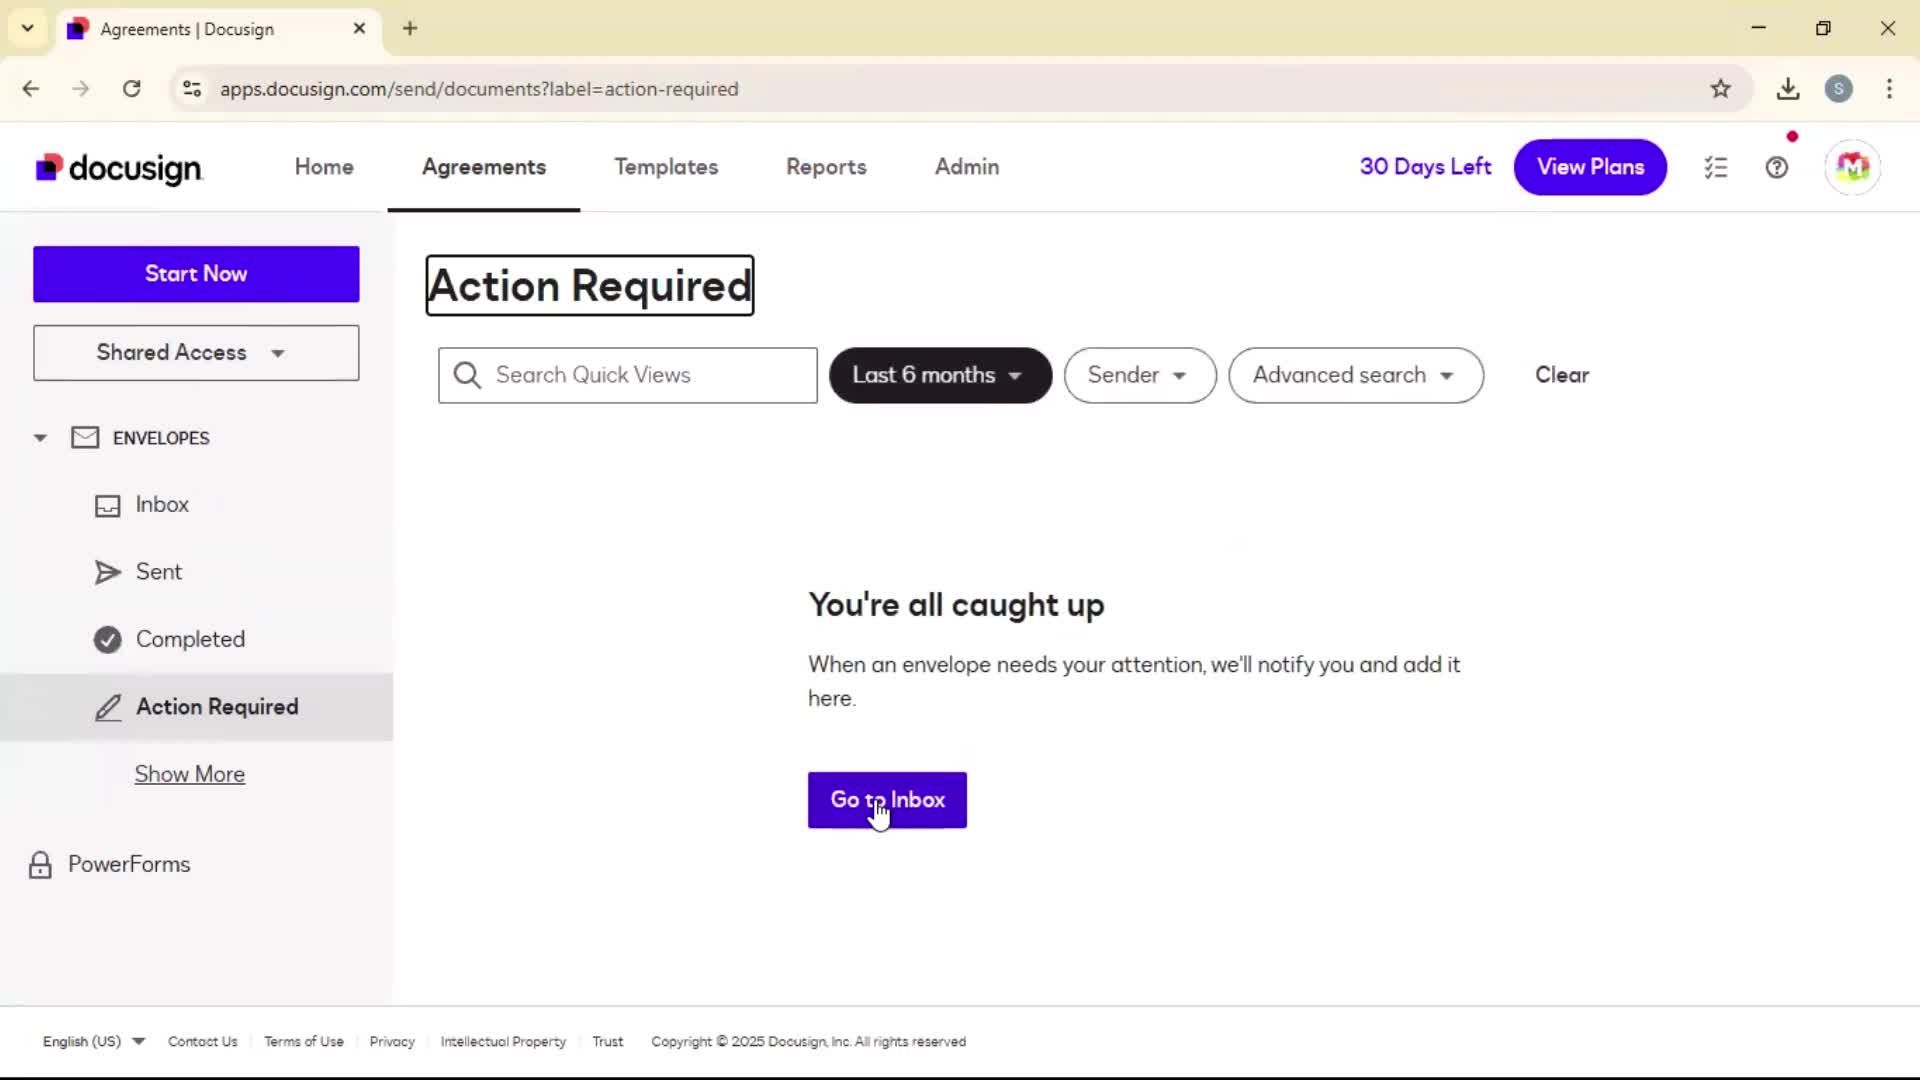This screenshot has height=1080, width=1920.
Task: Reload the page
Action: 131,89
